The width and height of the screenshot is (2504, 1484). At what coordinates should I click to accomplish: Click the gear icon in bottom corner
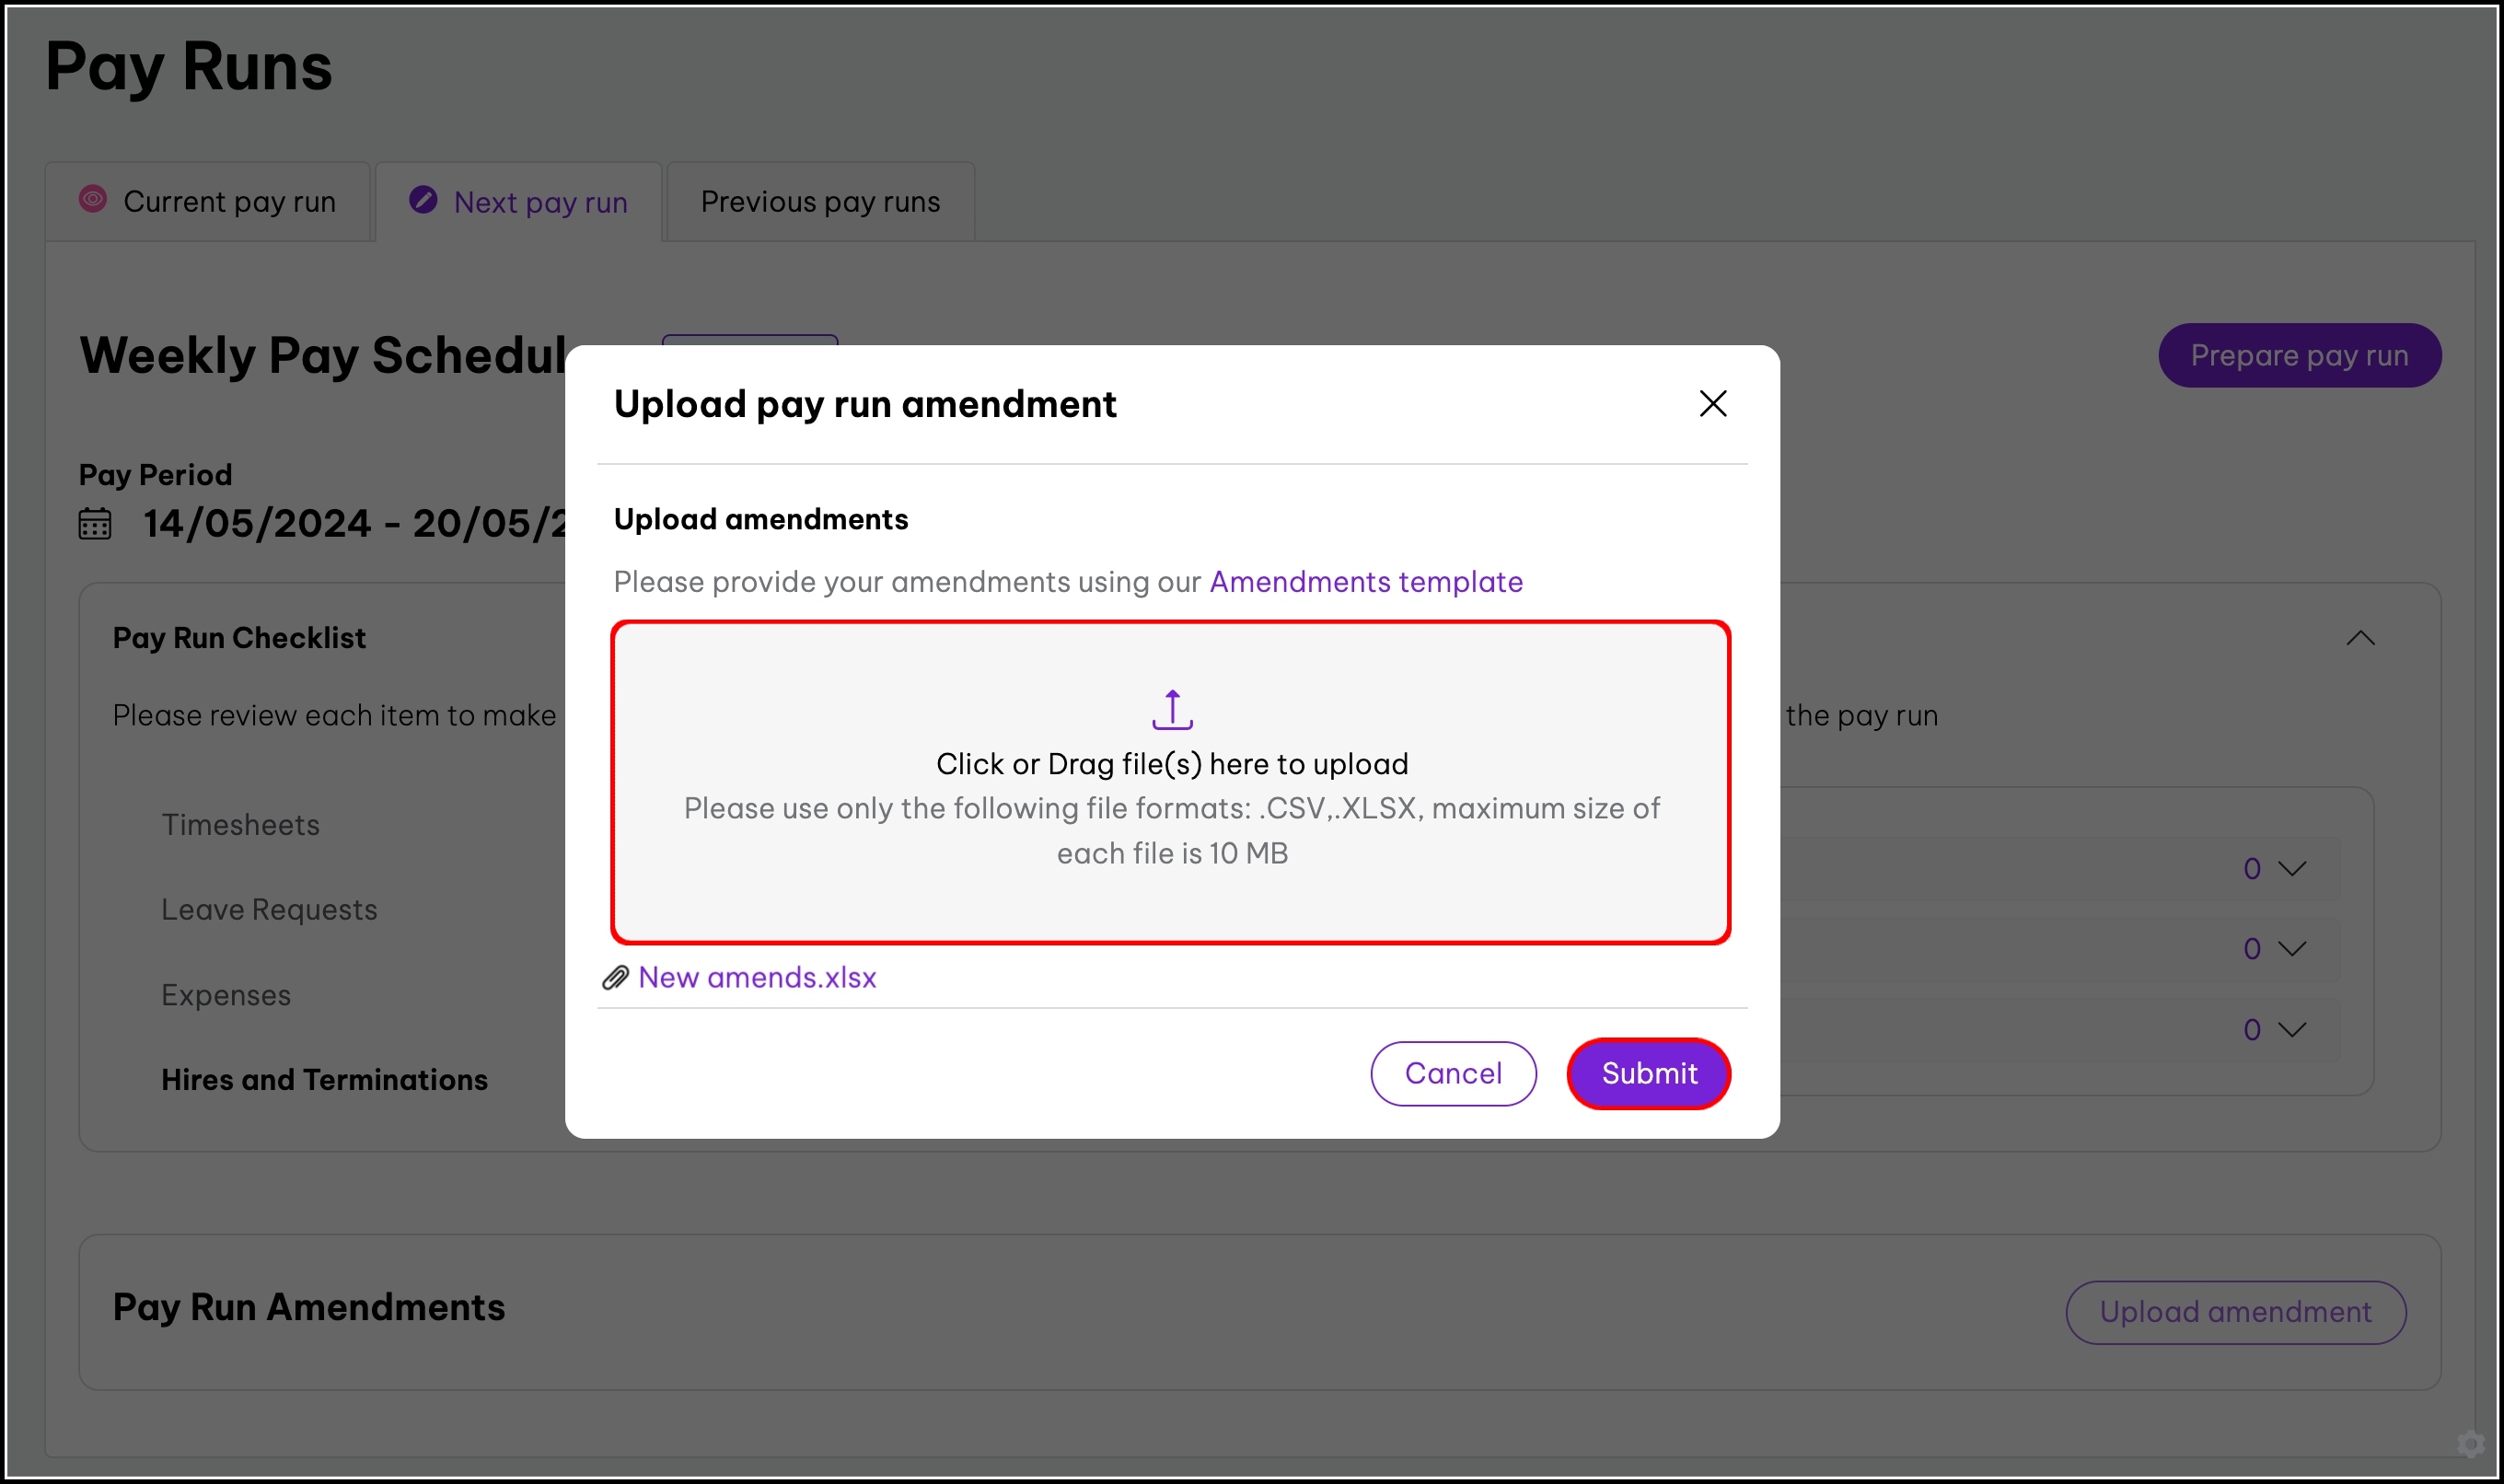tap(2470, 1444)
